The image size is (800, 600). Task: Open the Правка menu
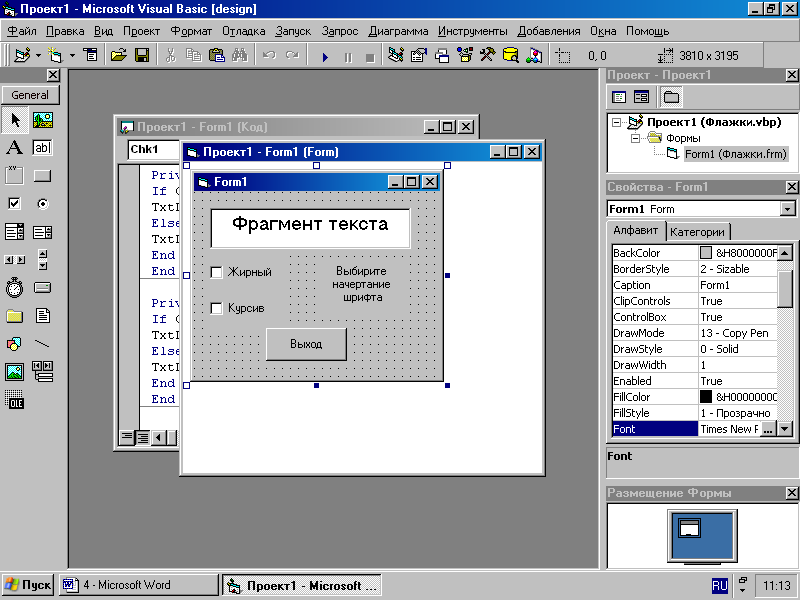[65, 31]
